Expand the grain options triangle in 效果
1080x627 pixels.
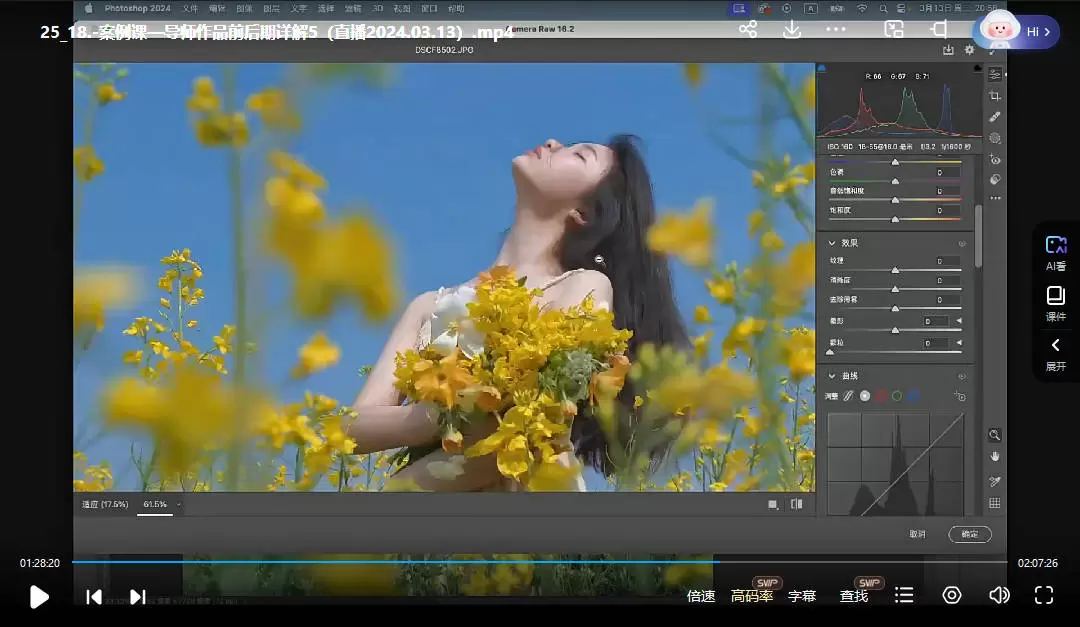coord(959,342)
